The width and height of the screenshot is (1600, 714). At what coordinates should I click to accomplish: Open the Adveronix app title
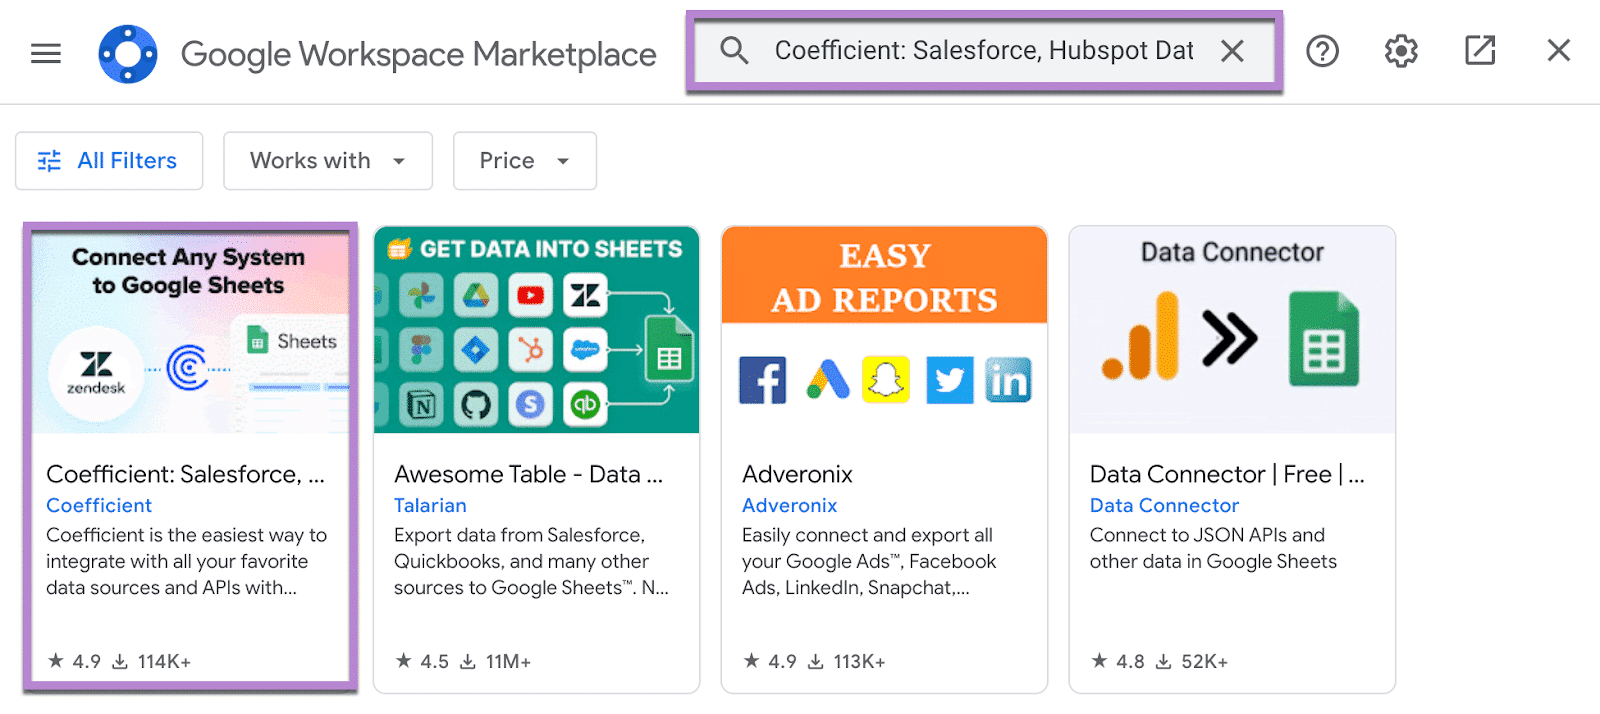(797, 474)
